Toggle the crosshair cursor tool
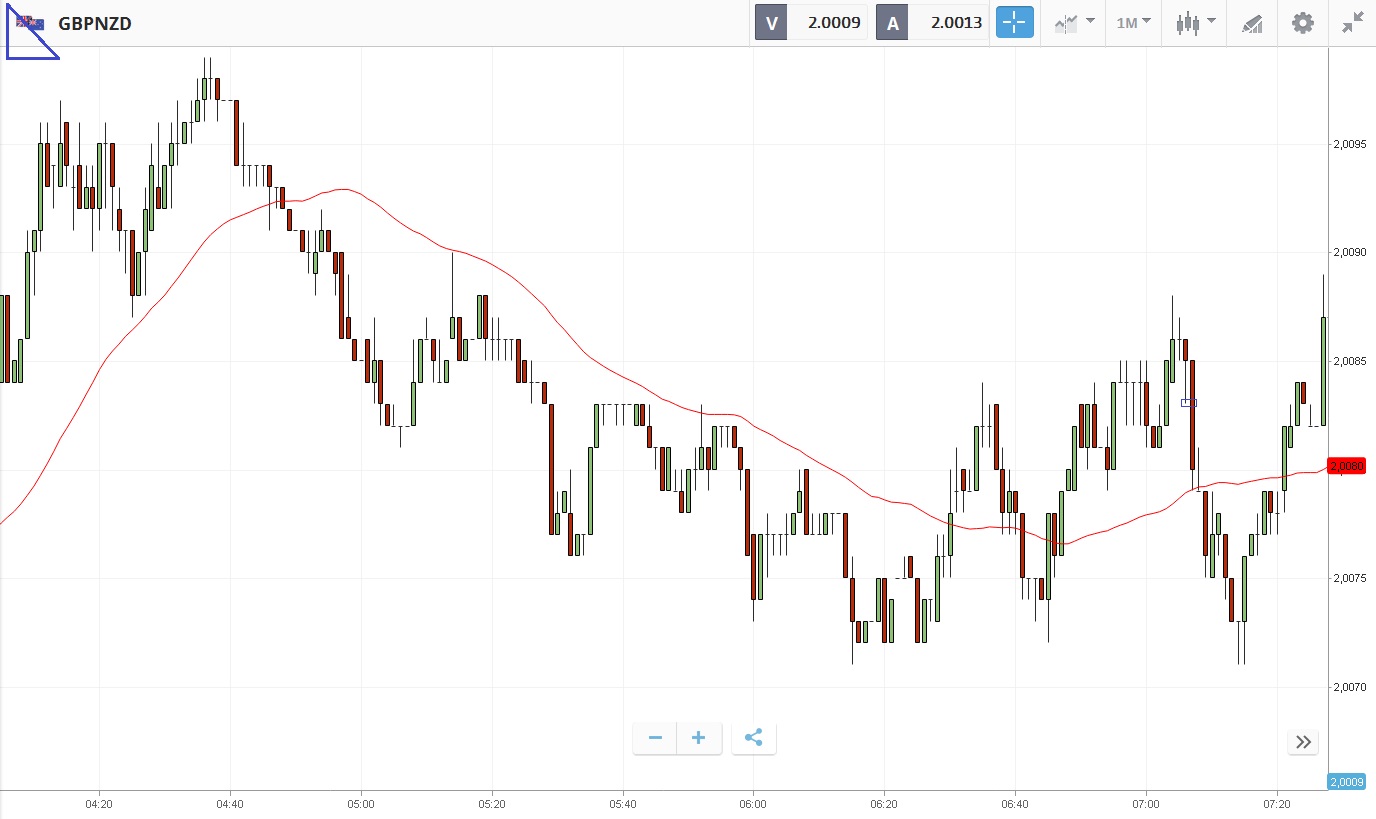Screen dimensions: 1376x819 pos(1014,22)
